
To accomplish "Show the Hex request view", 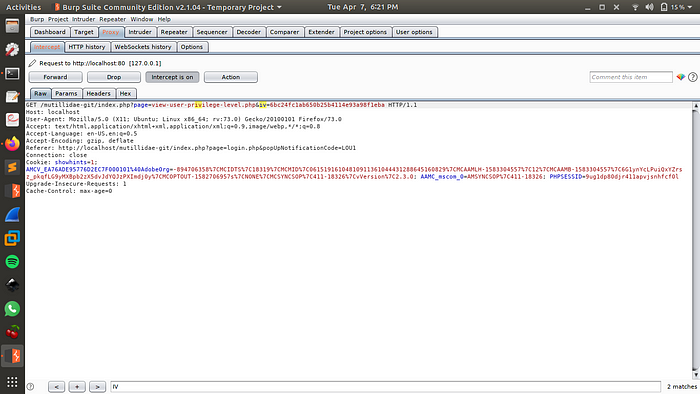I will point(125,93).
